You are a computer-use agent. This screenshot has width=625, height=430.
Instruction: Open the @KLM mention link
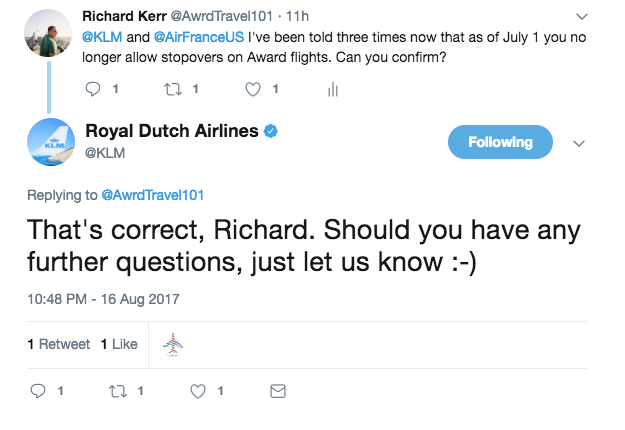tap(102, 37)
